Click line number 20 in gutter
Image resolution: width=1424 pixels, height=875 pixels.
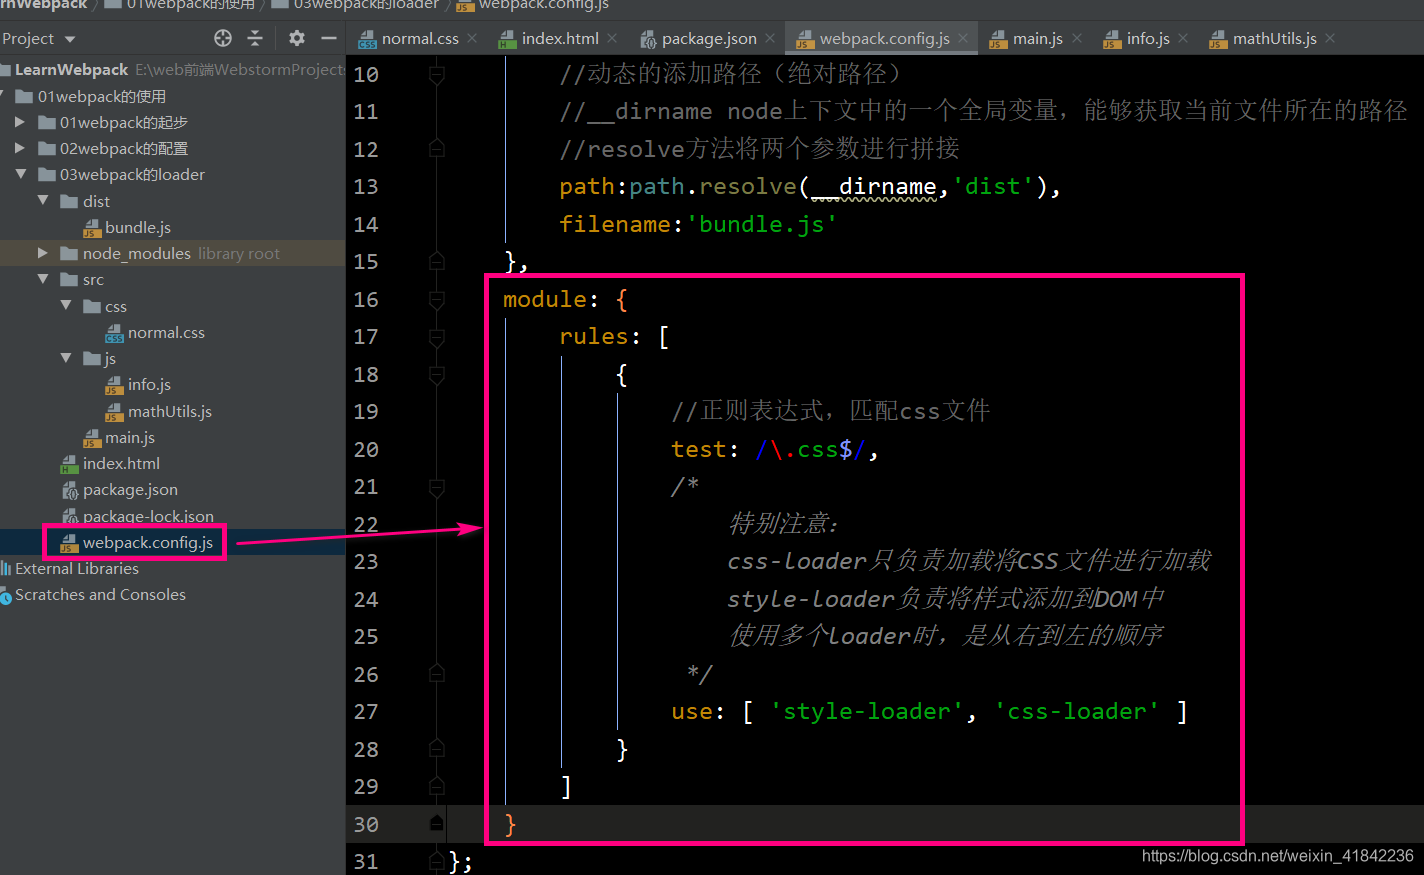click(x=366, y=450)
